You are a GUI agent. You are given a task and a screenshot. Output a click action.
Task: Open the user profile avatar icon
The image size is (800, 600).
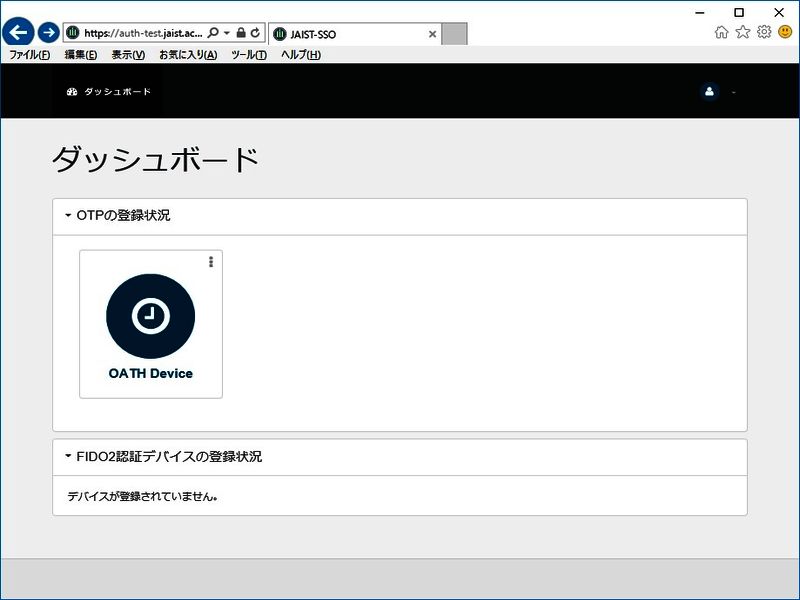pyautogui.click(x=709, y=92)
